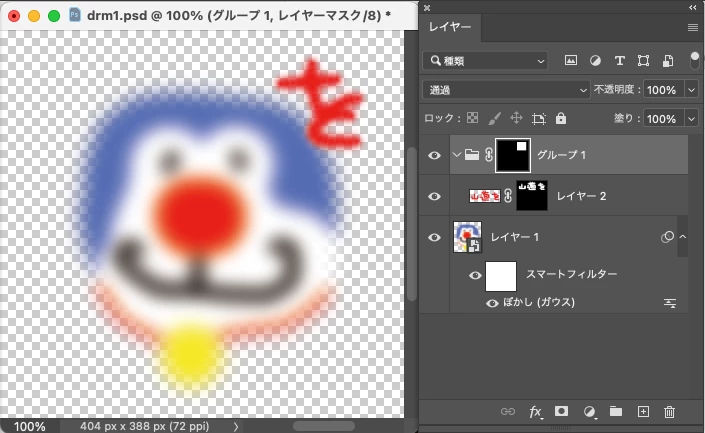
Task: Filter layers by pixel layer icon
Action: (x=571, y=60)
